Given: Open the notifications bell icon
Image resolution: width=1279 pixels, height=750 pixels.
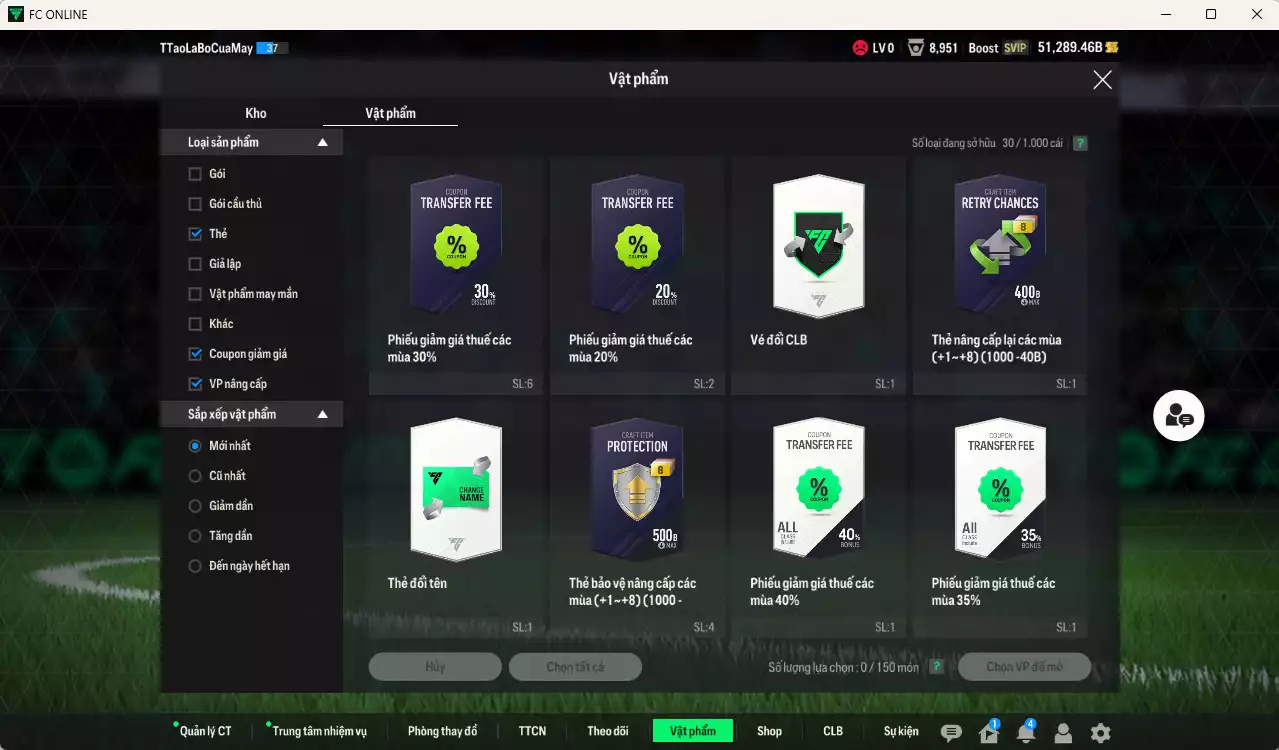Looking at the screenshot, I should click(x=1025, y=733).
